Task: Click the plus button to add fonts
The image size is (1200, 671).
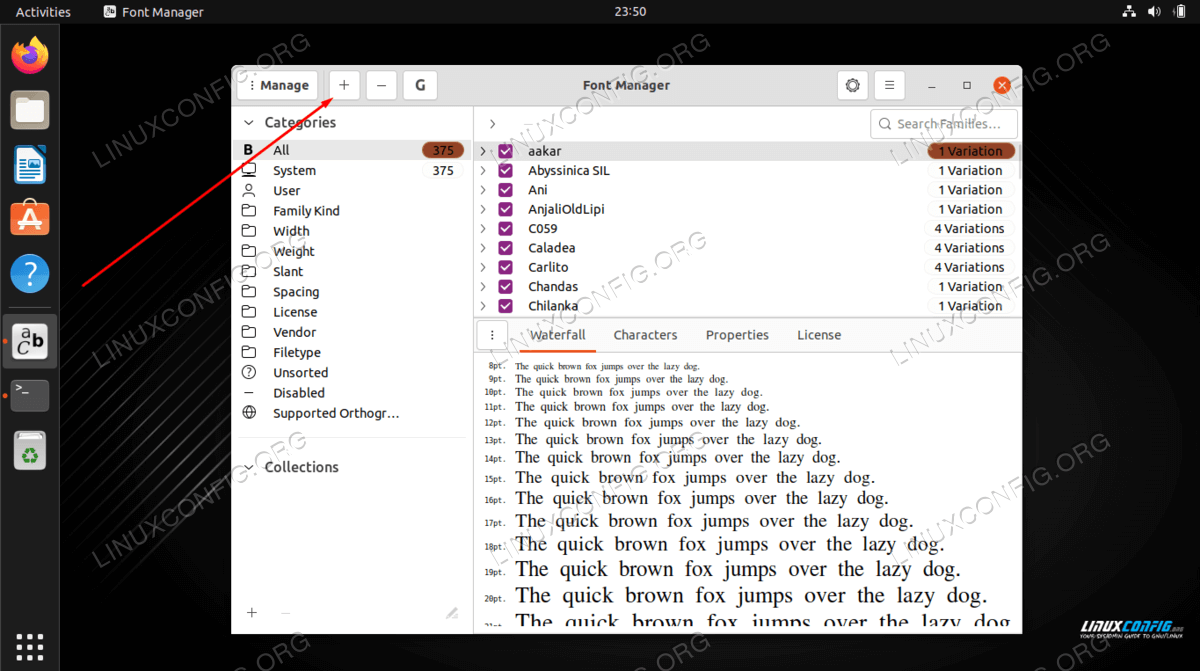Action: [344, 86]
